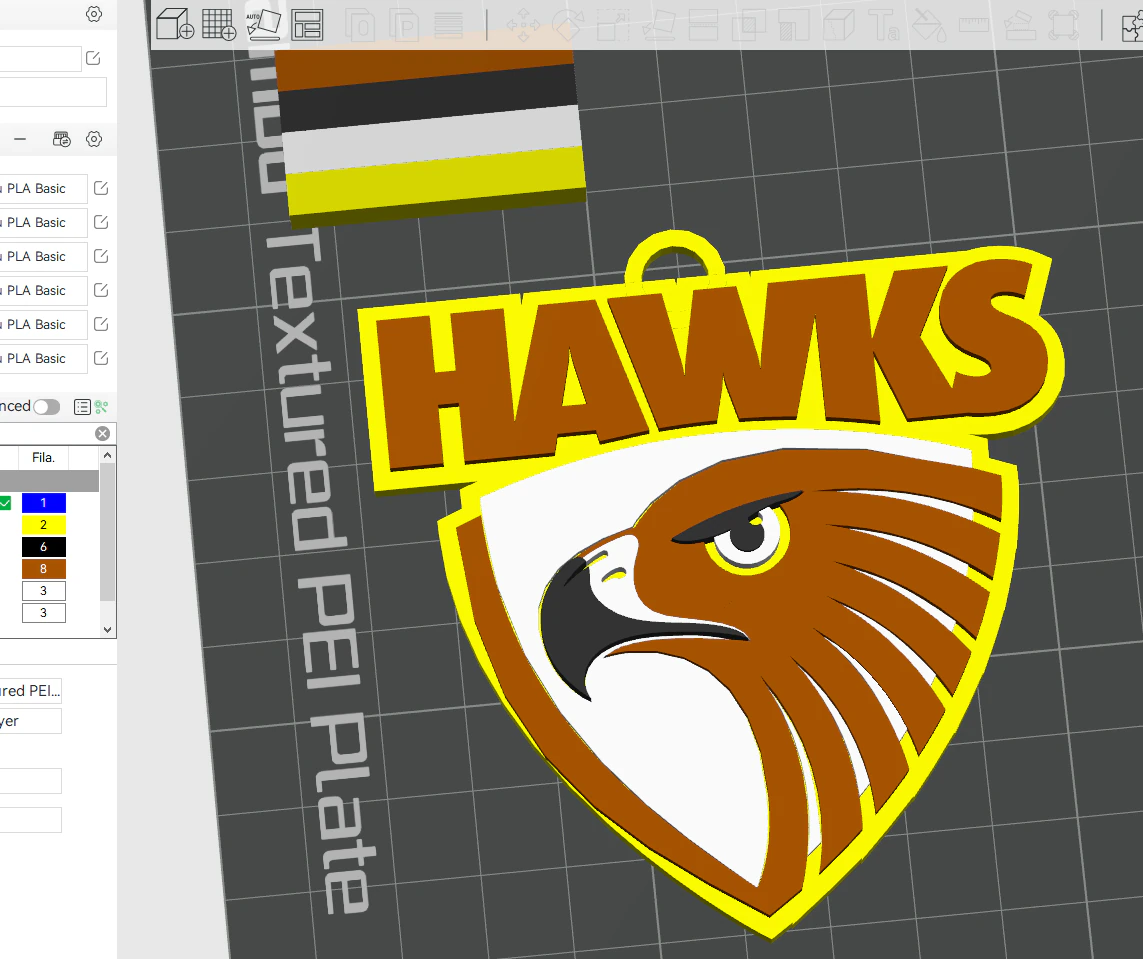The width and height of the screenshot is (1143, 959).
Task: Click the green compare presets icon
Action: coord(101,407)
